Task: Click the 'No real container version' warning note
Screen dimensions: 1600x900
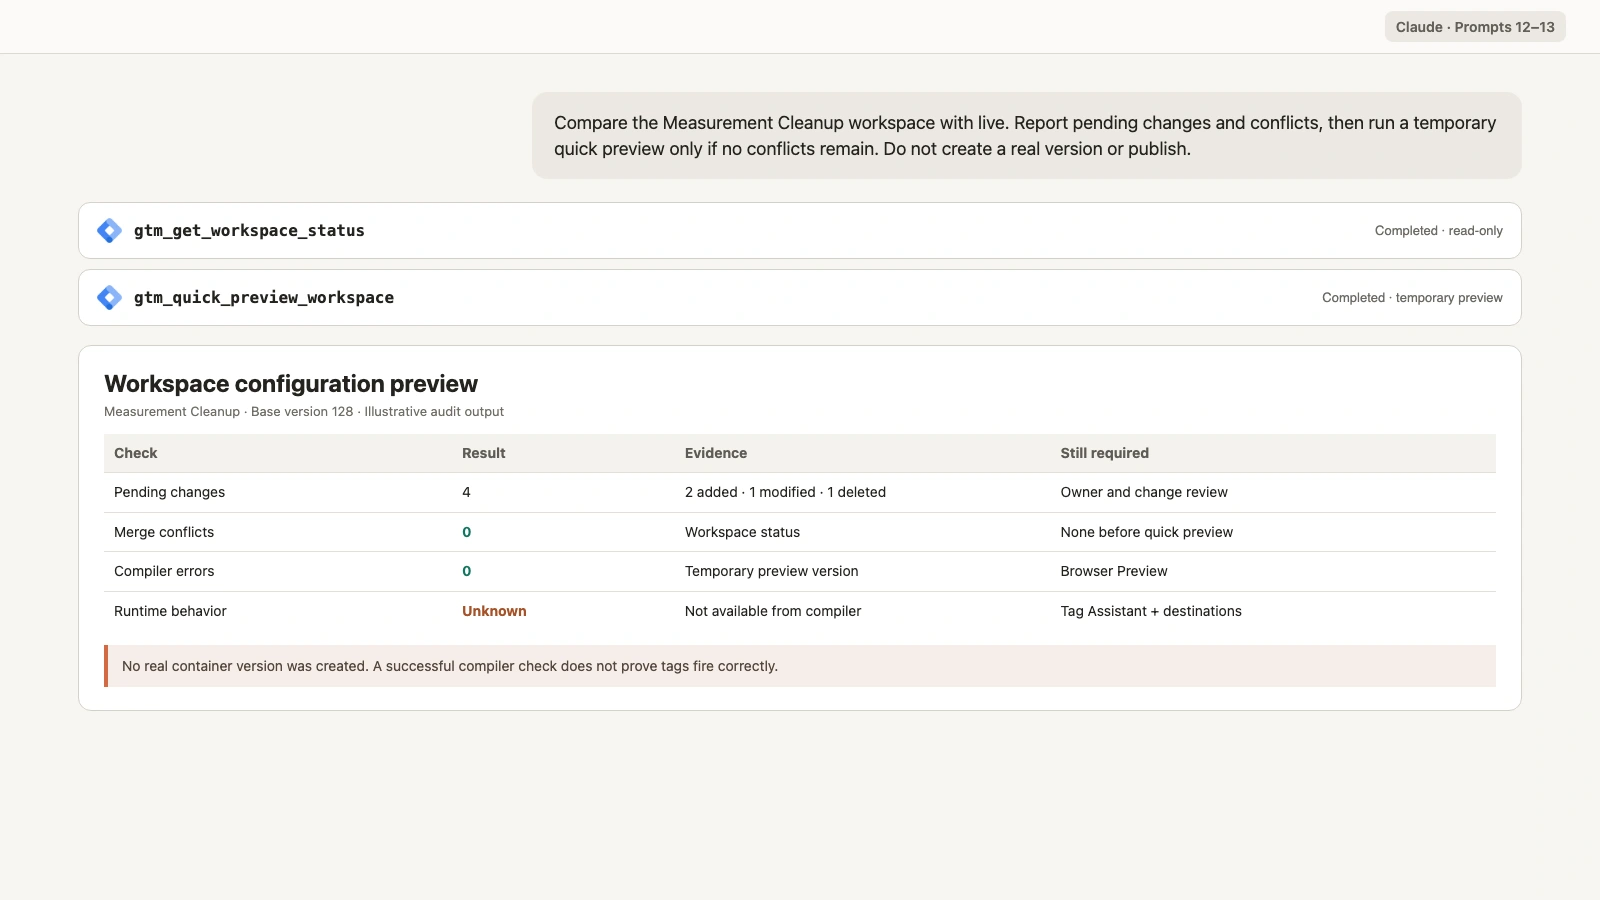Action: coord(800,666)
